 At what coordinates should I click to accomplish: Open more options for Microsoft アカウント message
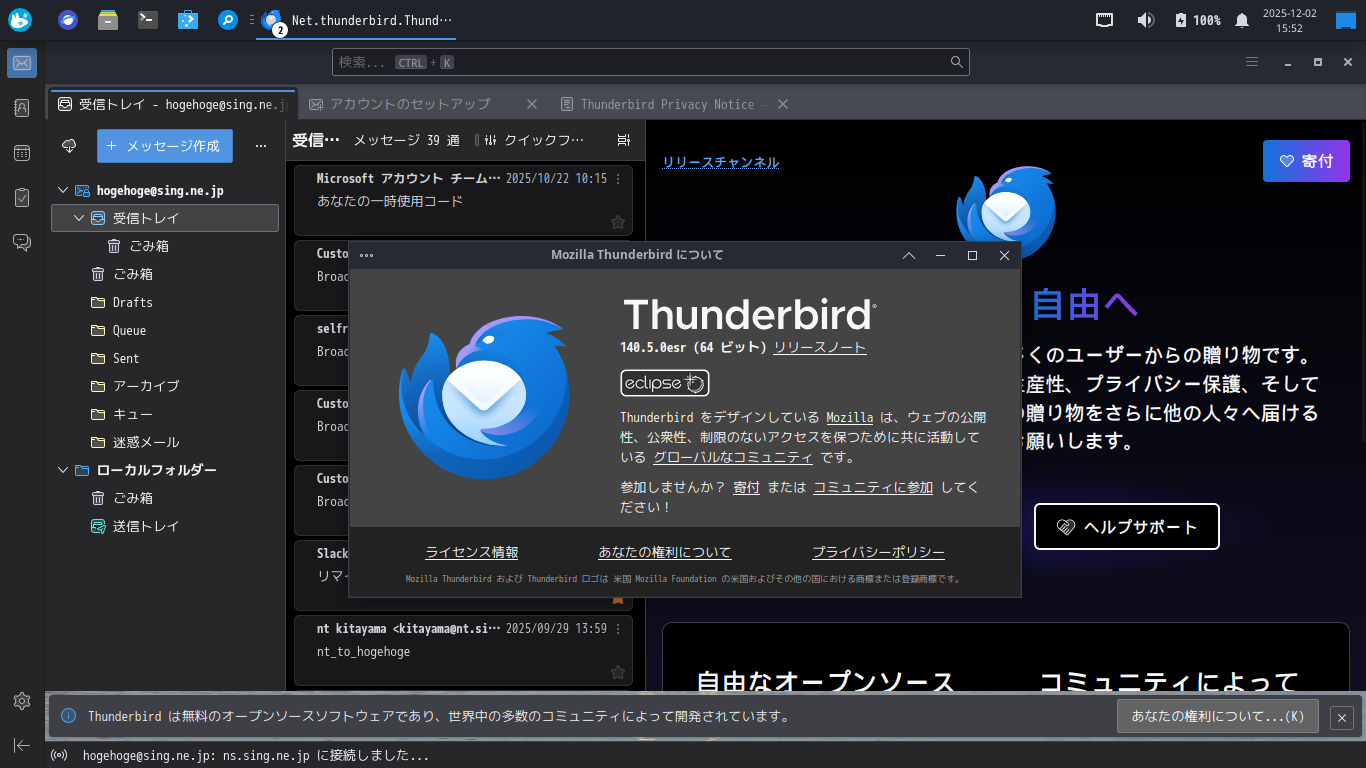pos(618,179)
